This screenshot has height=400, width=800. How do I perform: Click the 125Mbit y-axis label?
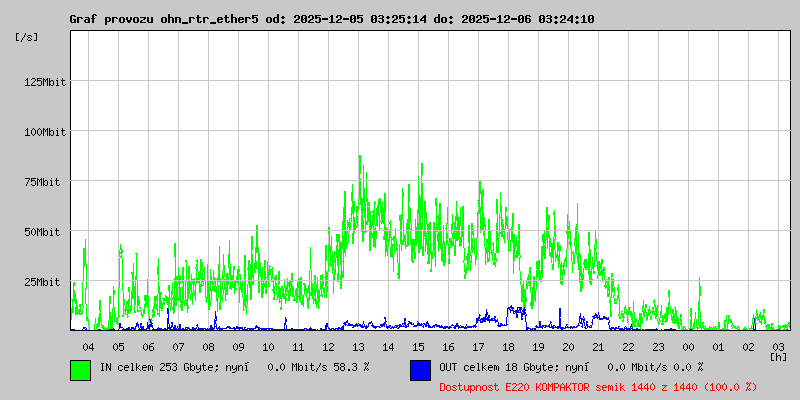click(45, 82)
